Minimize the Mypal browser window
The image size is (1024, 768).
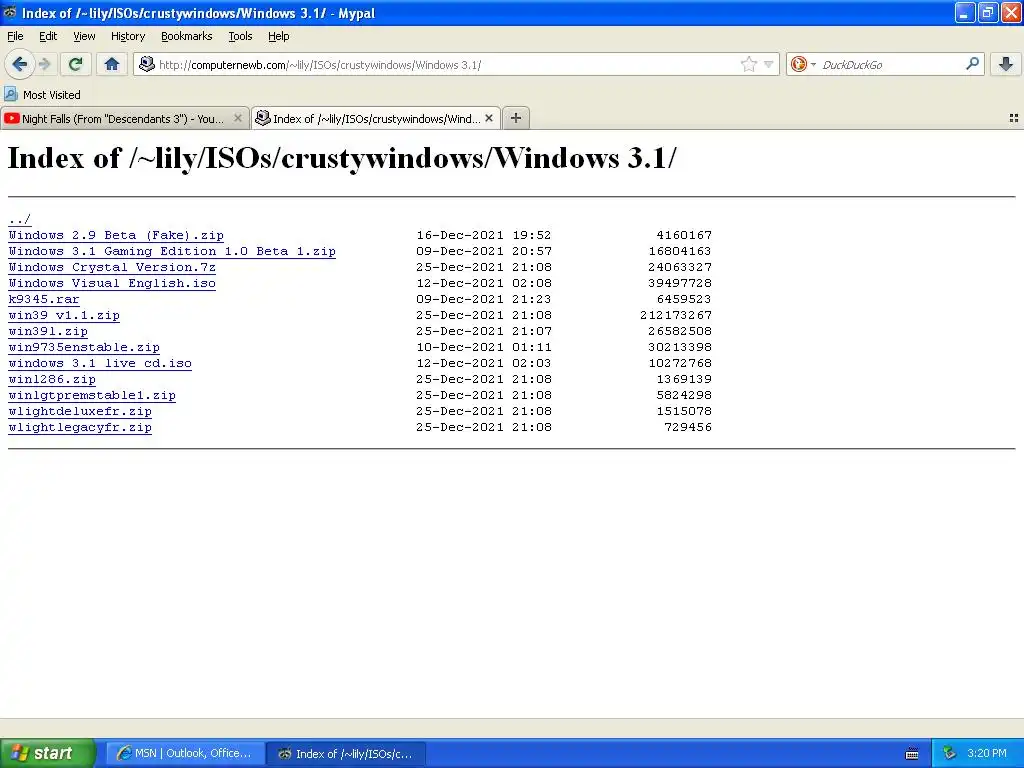click(x=965, y=12)
